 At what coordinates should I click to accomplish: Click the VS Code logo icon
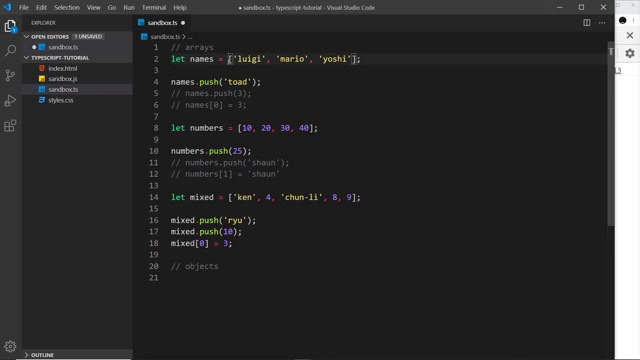click(7, 7)
